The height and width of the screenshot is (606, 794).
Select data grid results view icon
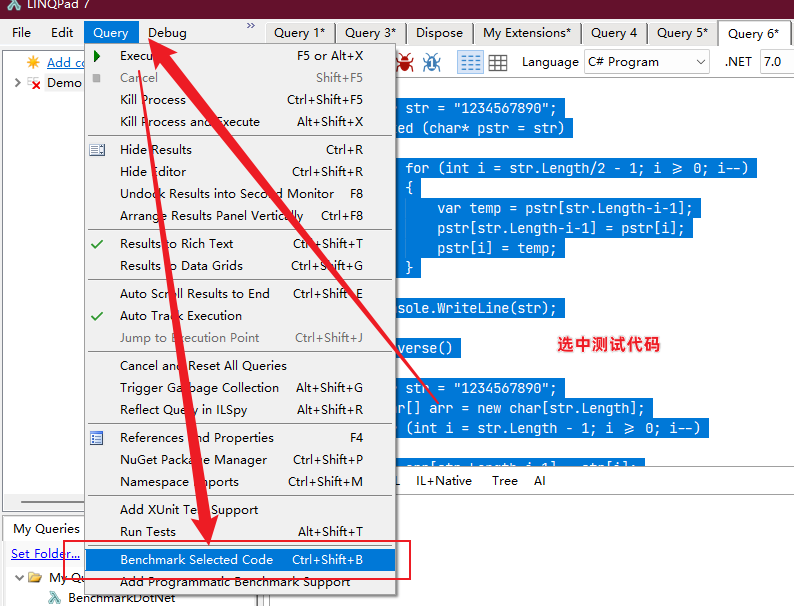tap(497, 62)
